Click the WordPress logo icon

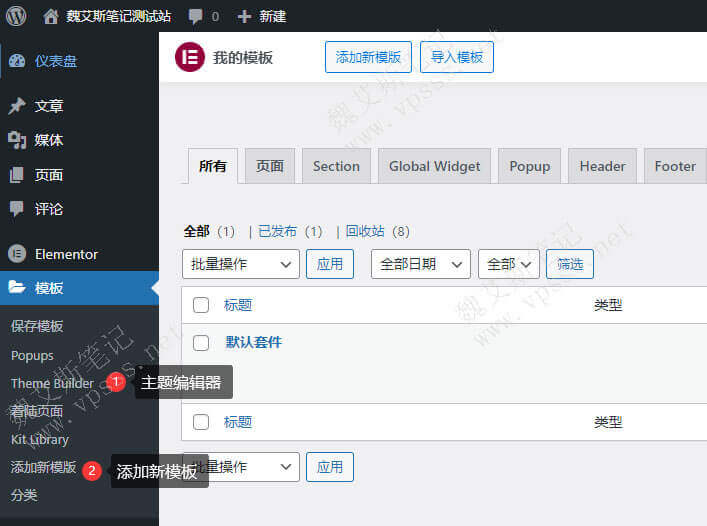pos(16,16)
